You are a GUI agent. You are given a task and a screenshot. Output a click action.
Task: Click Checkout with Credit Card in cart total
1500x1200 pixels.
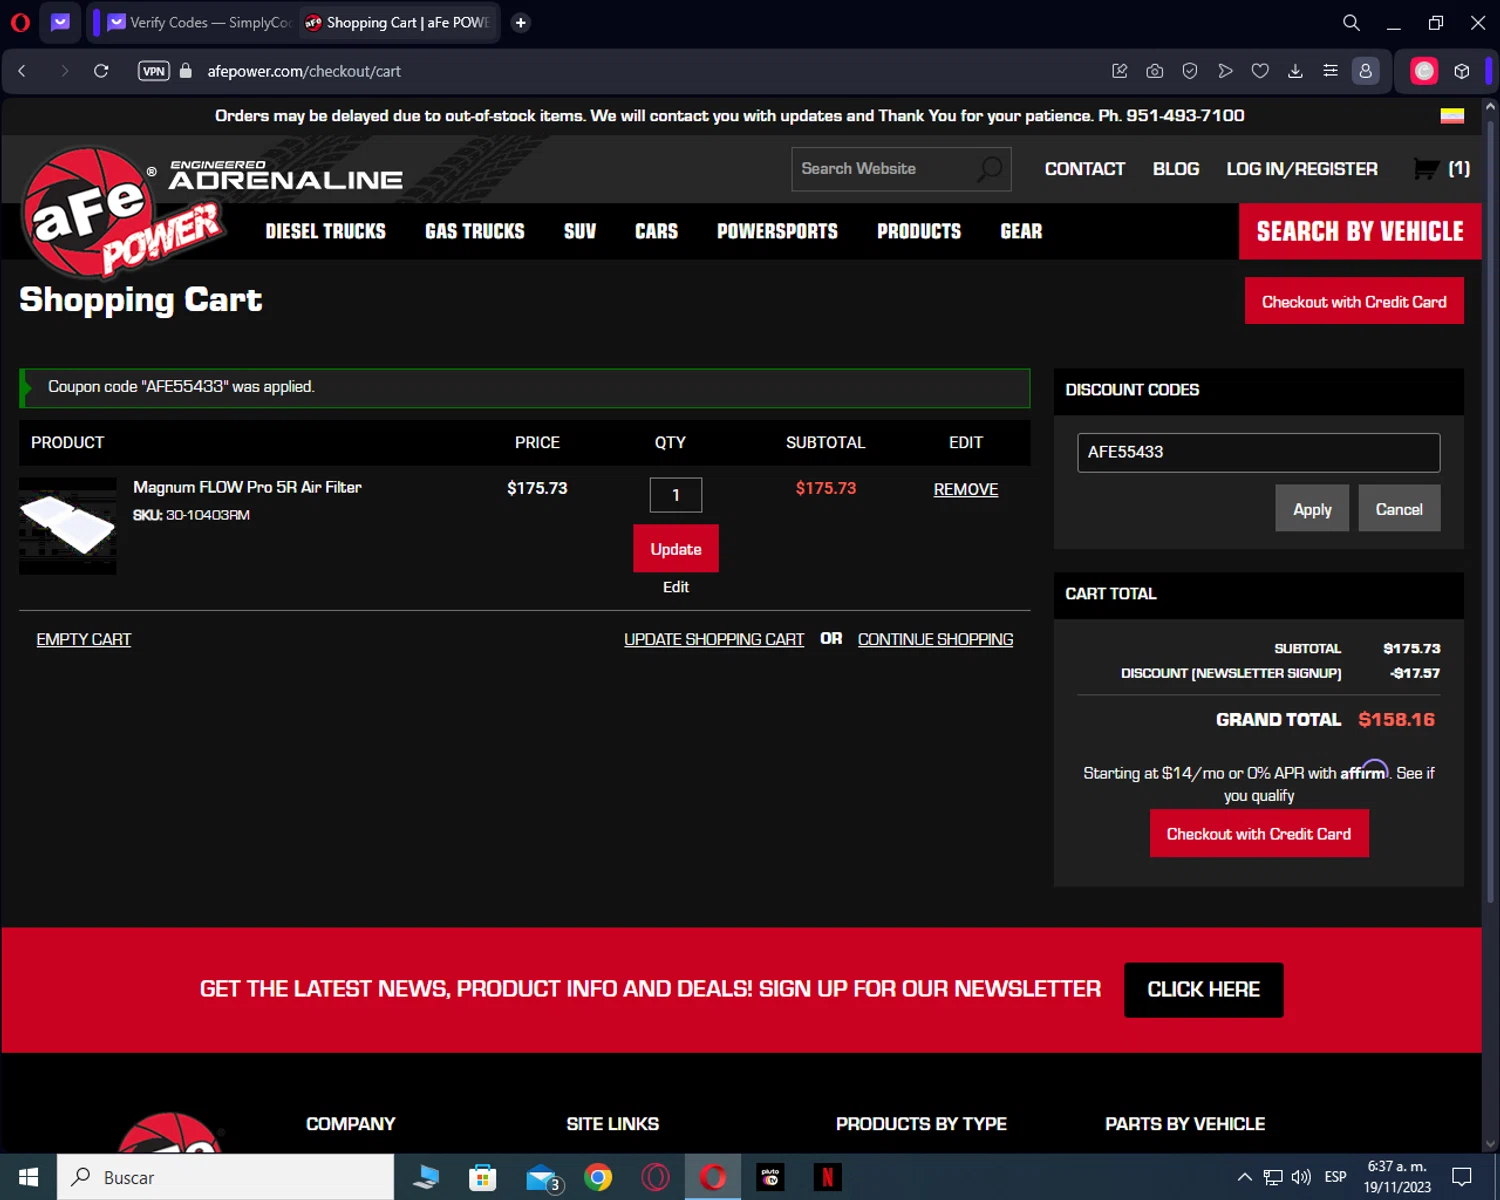click(x=1259, y=834)
